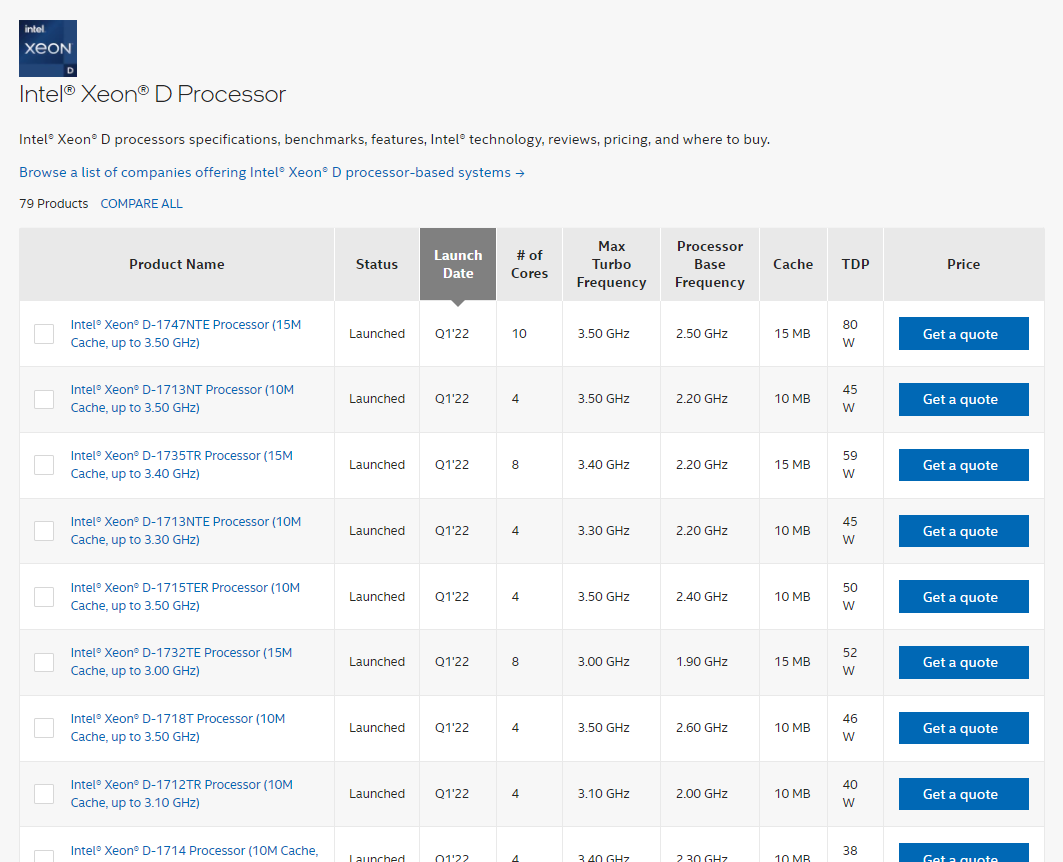Mark the D-1718T processor checkbox

pyautogui.click(x=44, y=728)
